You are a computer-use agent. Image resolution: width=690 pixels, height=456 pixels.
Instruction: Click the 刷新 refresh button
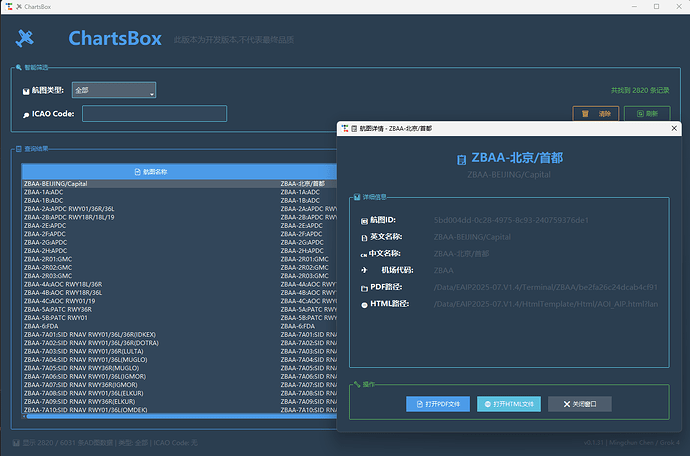coord(646,114)
